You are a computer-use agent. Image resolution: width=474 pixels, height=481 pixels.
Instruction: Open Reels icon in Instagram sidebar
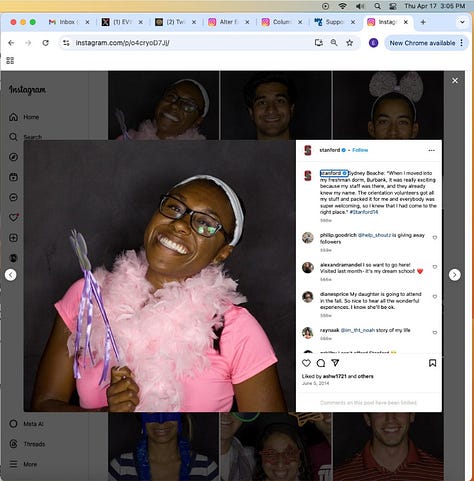click(x=13, y=177)
